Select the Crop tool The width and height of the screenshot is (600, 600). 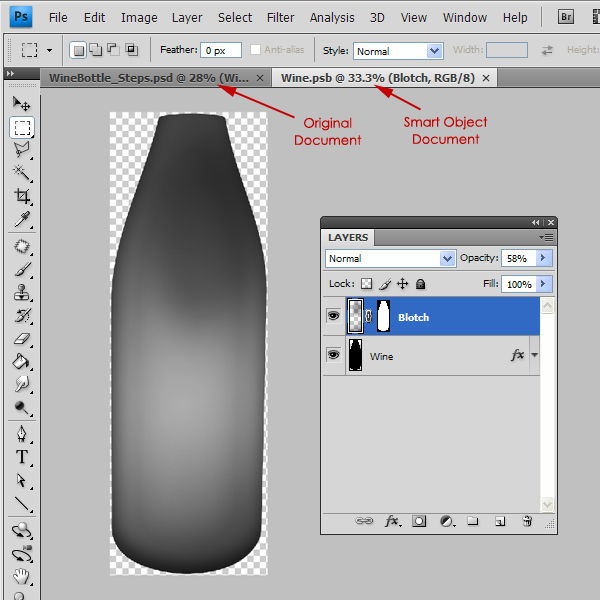(21, 196)
